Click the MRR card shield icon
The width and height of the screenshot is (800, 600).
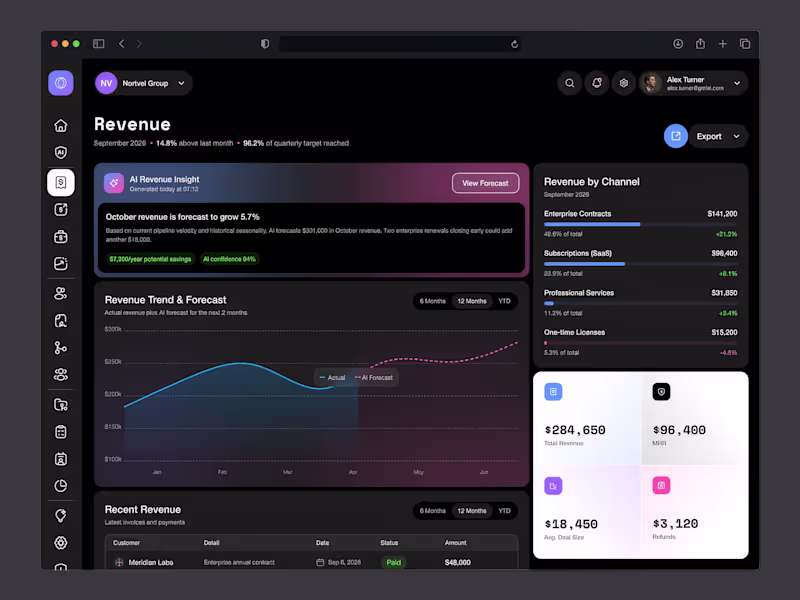pos(661,392)
